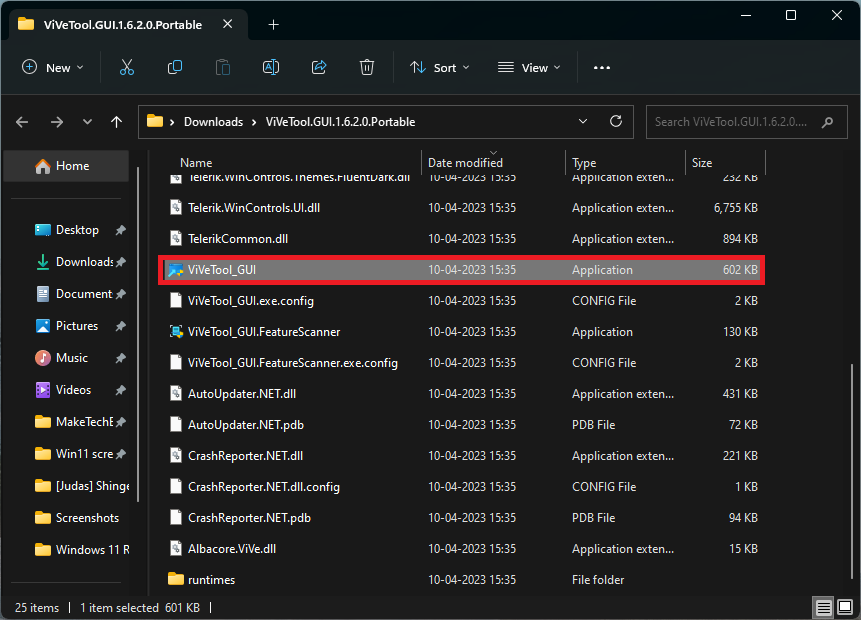Switch to details view from the status bar
Image resolution: width=861 pixels, height=620 pixels.
823,607
